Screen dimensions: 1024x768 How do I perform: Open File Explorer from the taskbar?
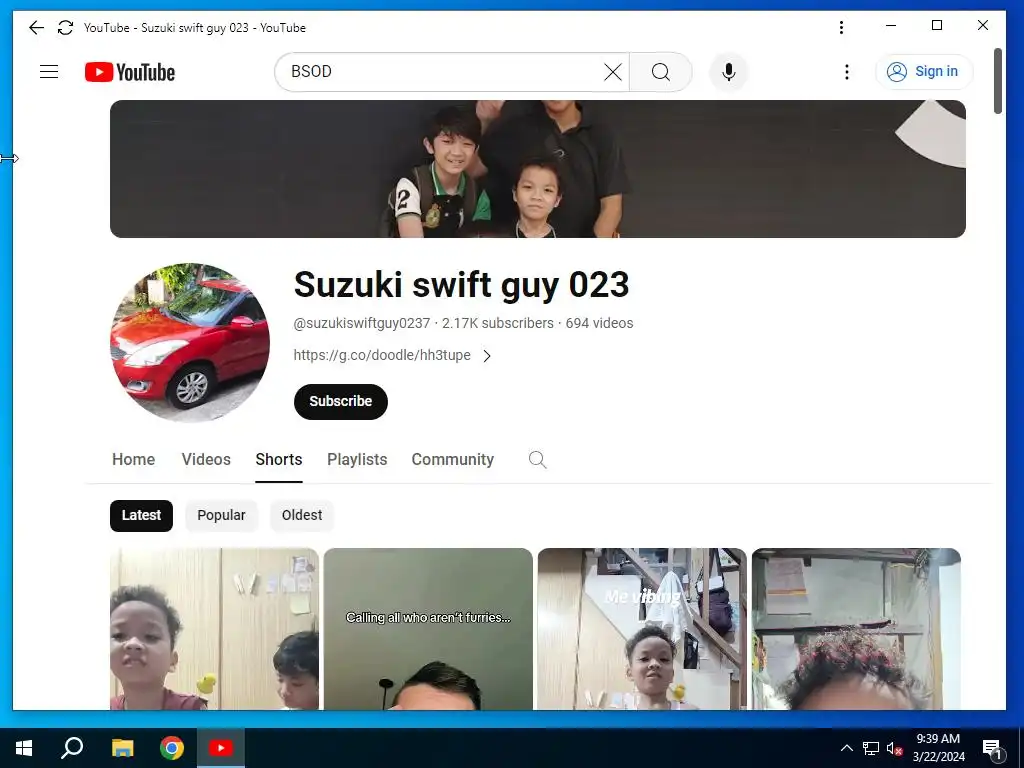tap(122, 748)
